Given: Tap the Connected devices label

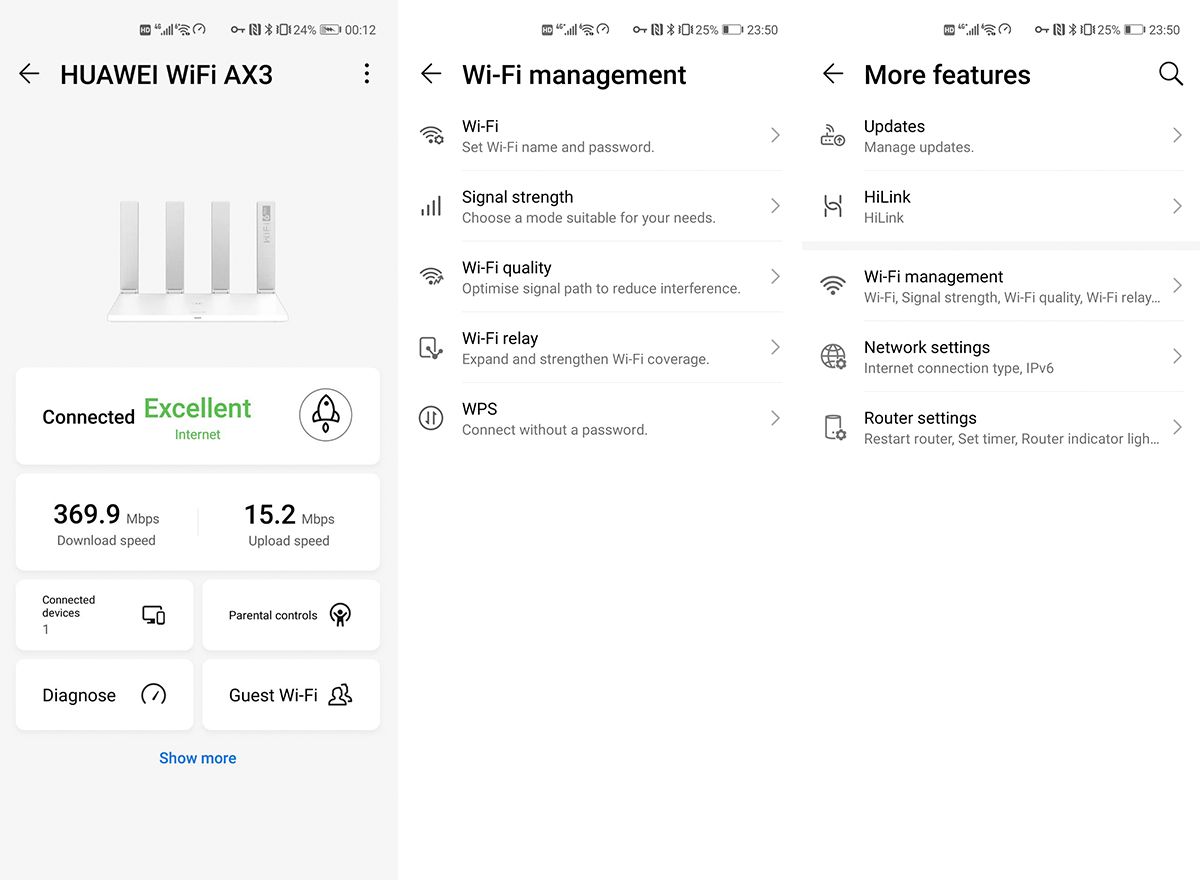Looking at the screenshot, I should (69, 606).
